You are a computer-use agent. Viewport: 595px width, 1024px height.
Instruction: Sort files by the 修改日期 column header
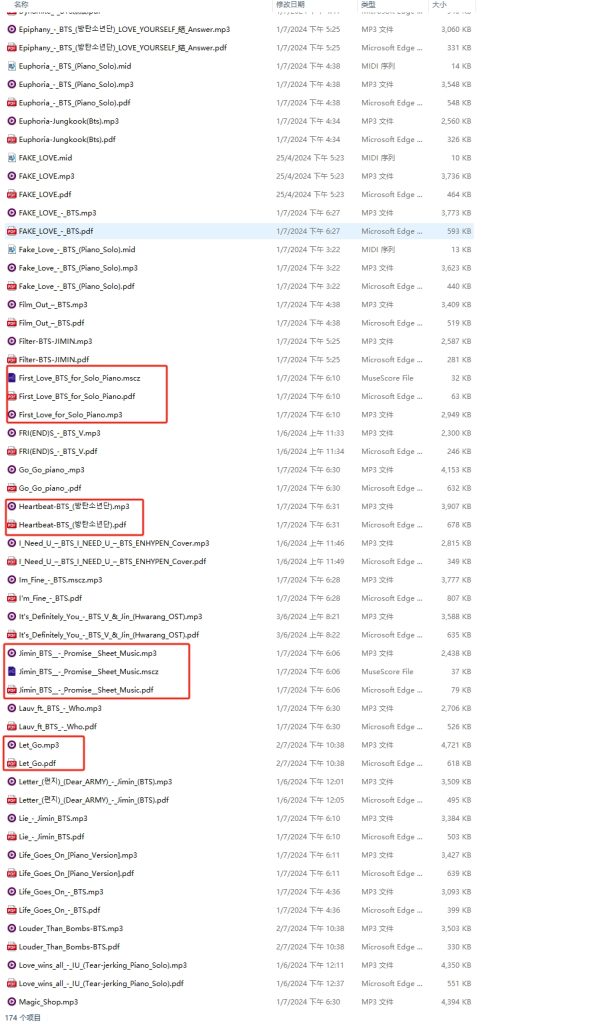tap(290, 5)
